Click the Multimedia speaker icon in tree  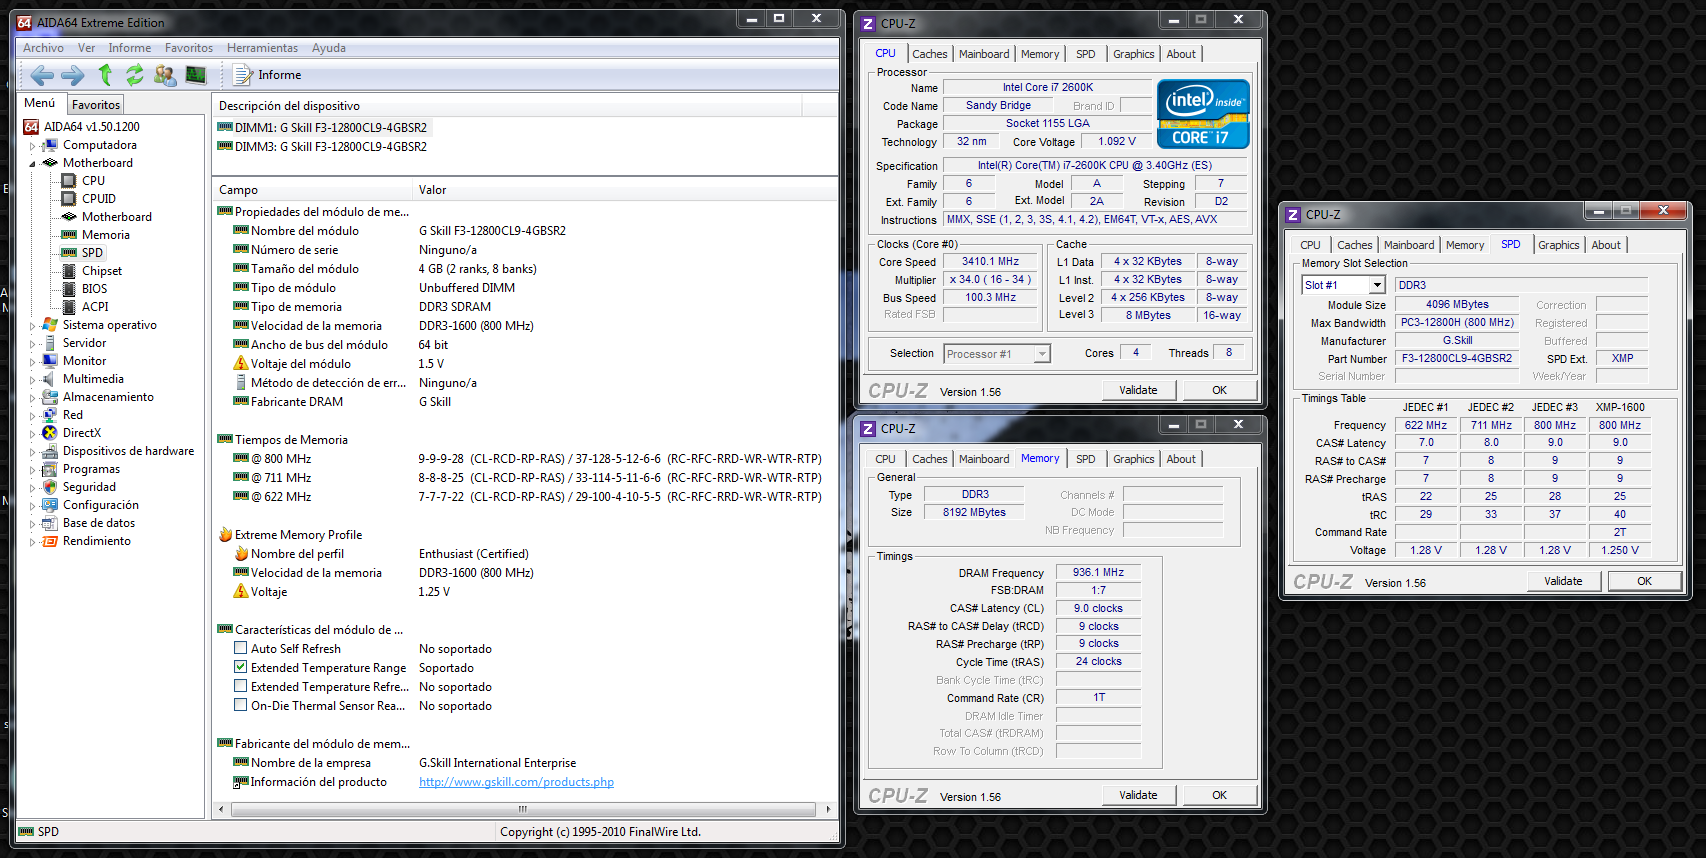coord(50,379)
